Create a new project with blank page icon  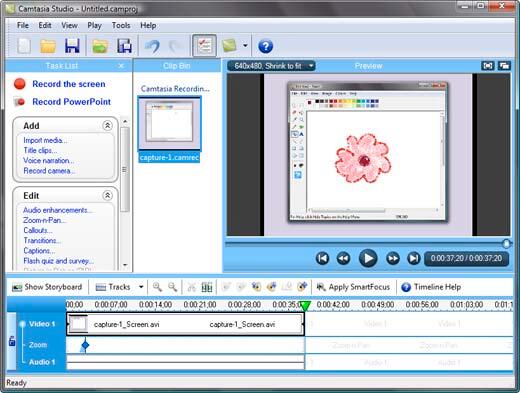(x=24, y=46)
